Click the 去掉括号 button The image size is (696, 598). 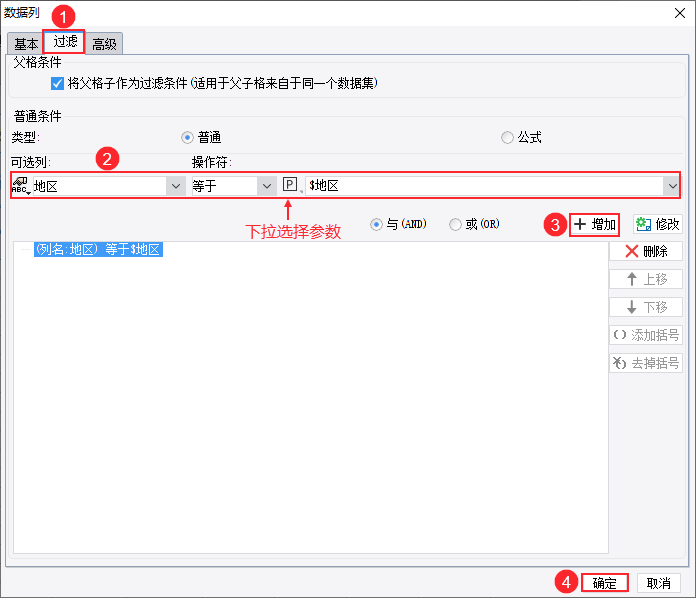click(x=646, y=363)
